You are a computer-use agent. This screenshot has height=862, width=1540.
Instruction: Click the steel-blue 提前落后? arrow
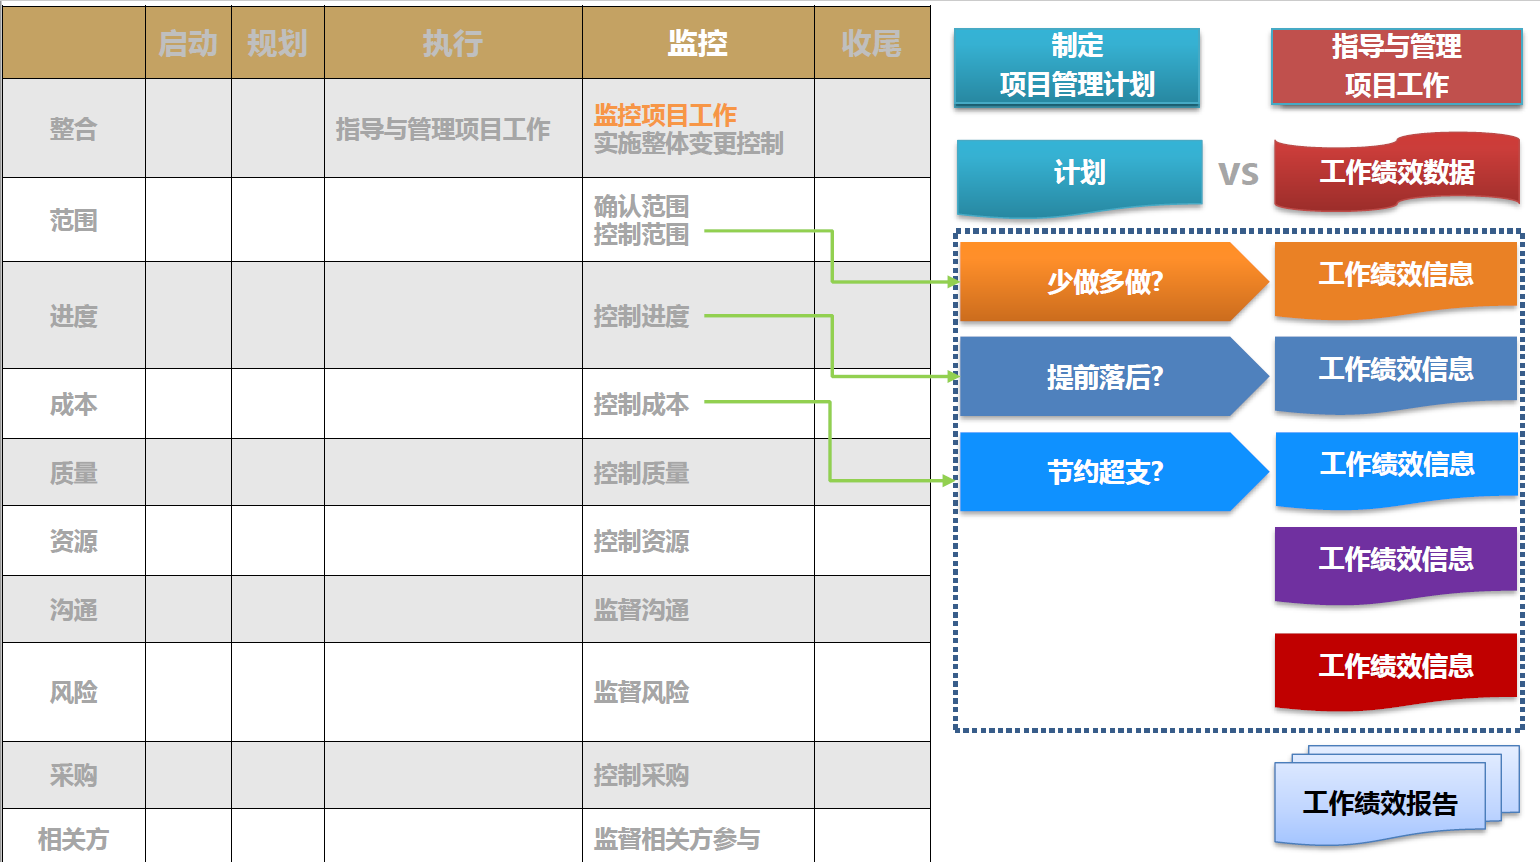(1113, 376)
